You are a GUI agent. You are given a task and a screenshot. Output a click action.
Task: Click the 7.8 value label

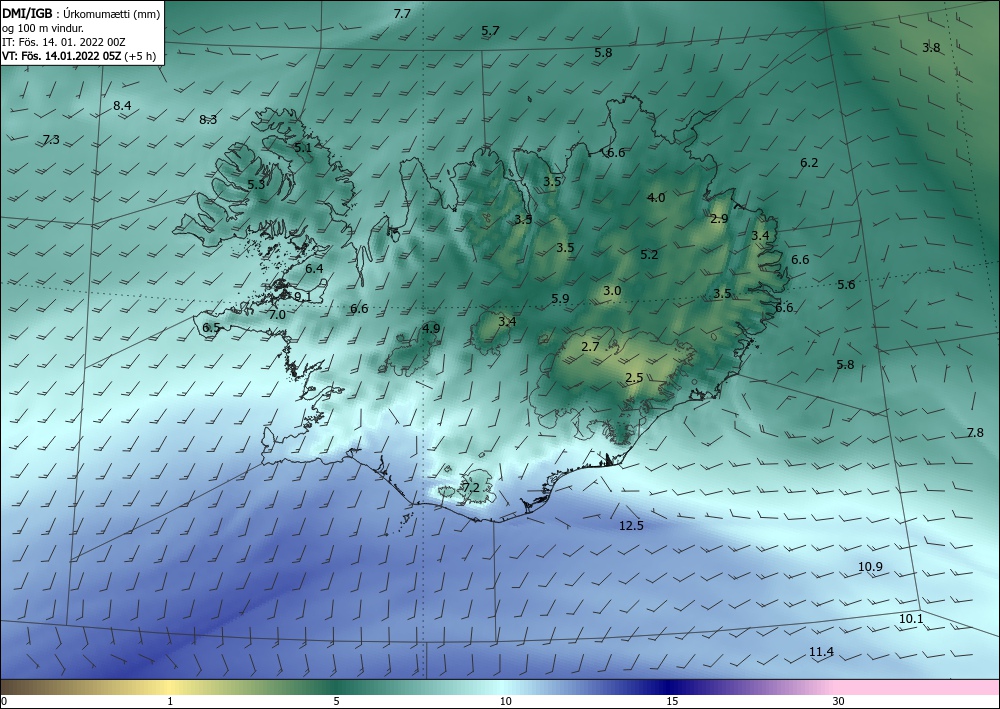(974, 433)
